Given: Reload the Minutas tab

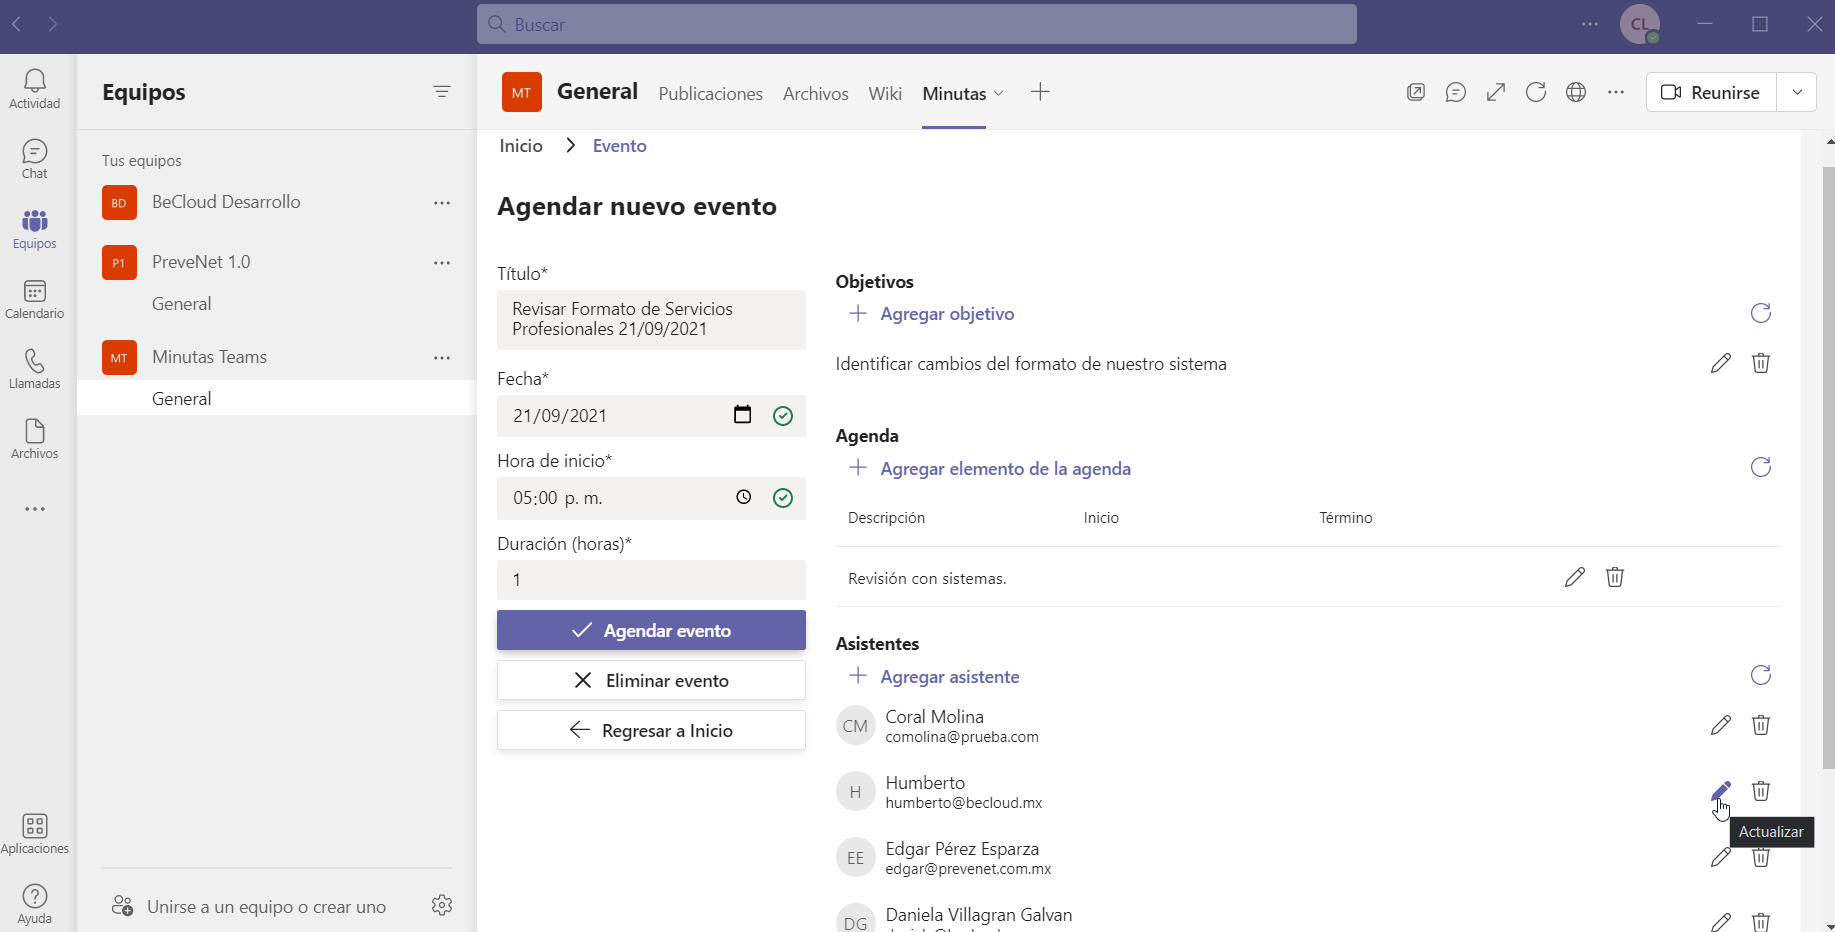Looking at the screenshot, I should (1536, 93).
